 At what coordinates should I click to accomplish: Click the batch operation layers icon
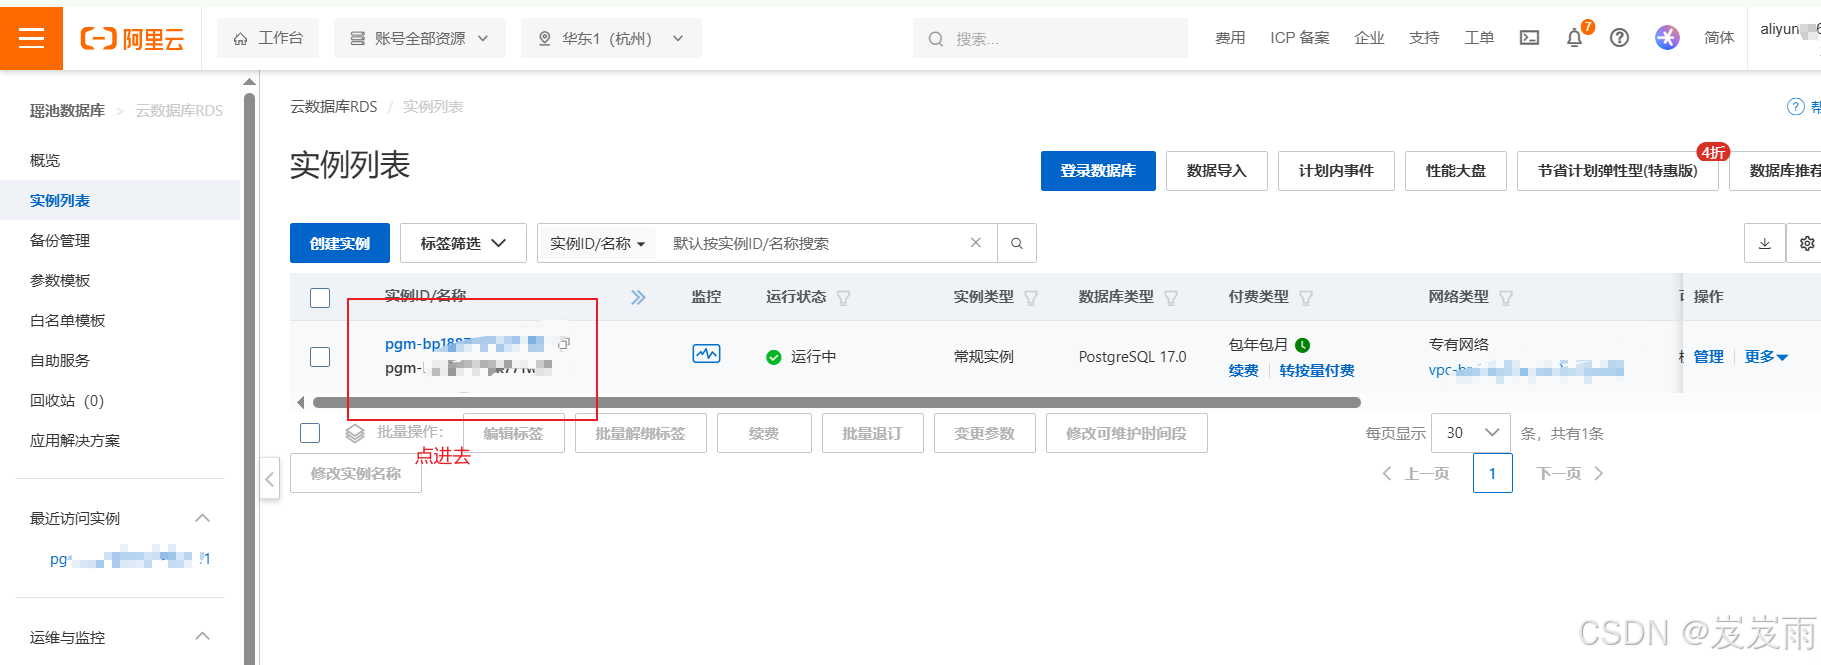coord(355,433)
